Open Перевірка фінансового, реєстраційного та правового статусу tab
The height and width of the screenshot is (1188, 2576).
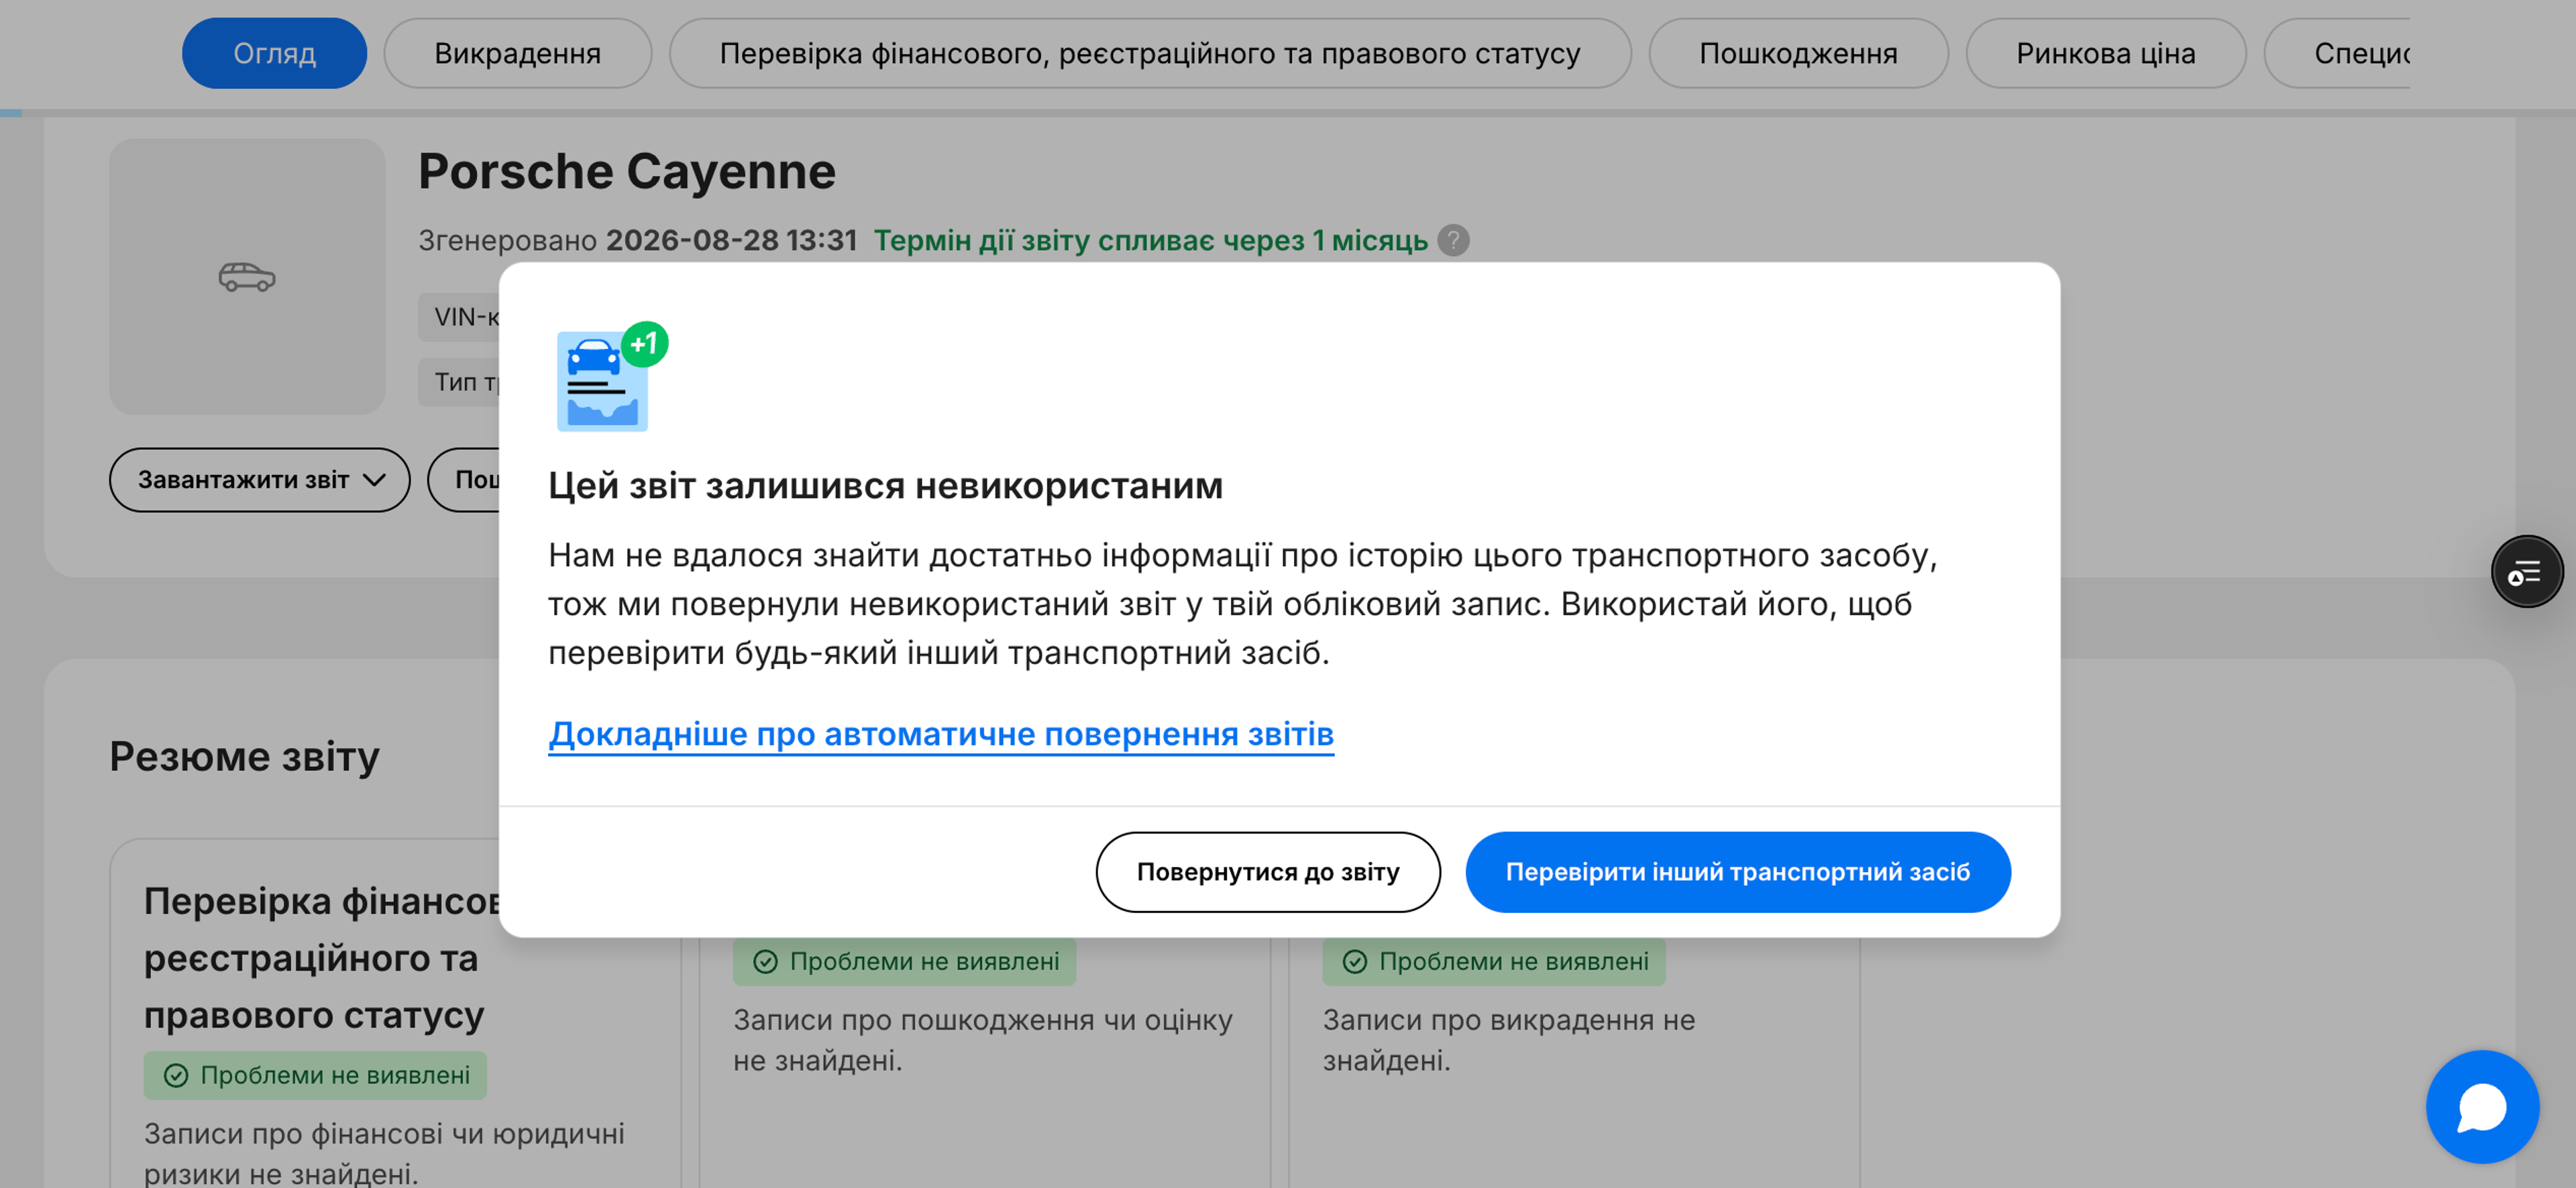[1150, 53]
